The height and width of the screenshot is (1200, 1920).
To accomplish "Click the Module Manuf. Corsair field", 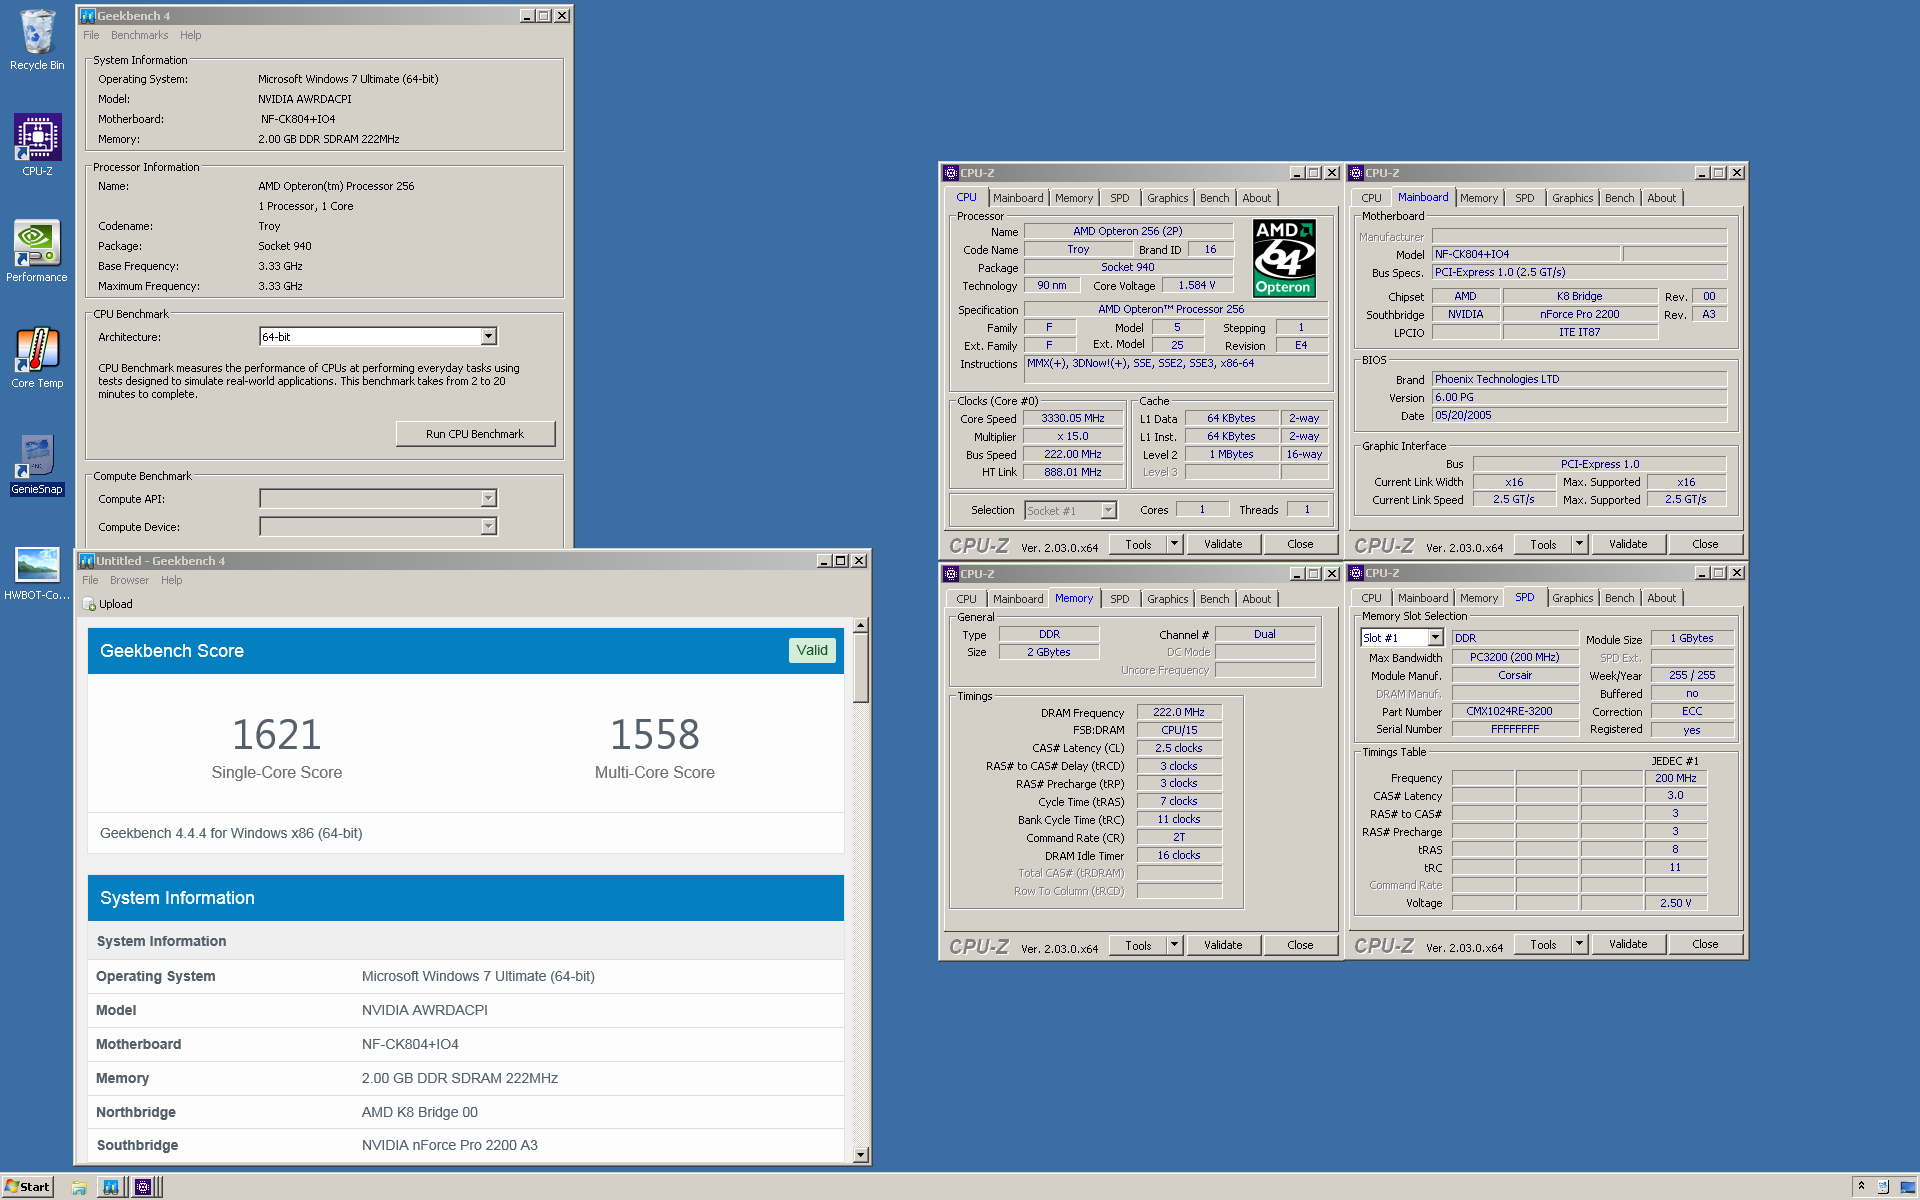I will [1515, 676].
